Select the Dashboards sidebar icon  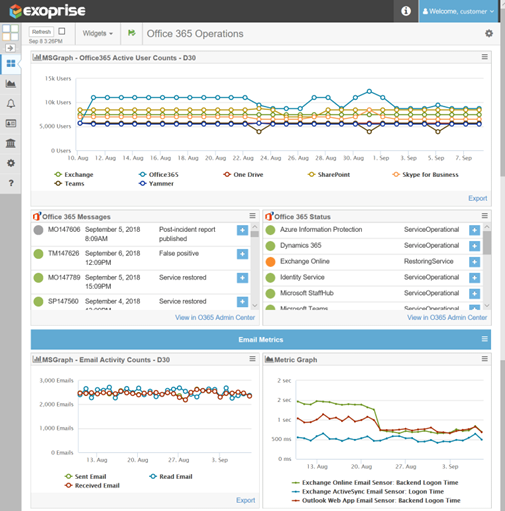(11, 63)
